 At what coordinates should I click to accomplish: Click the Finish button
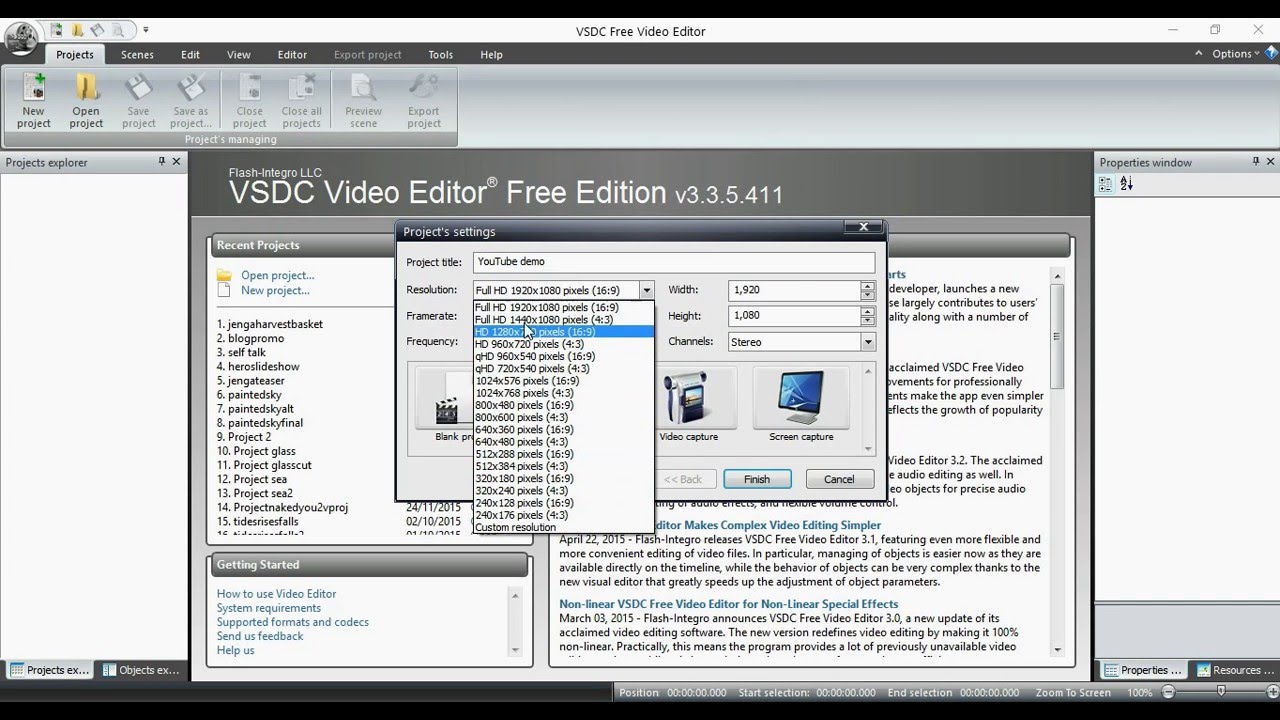757,479
